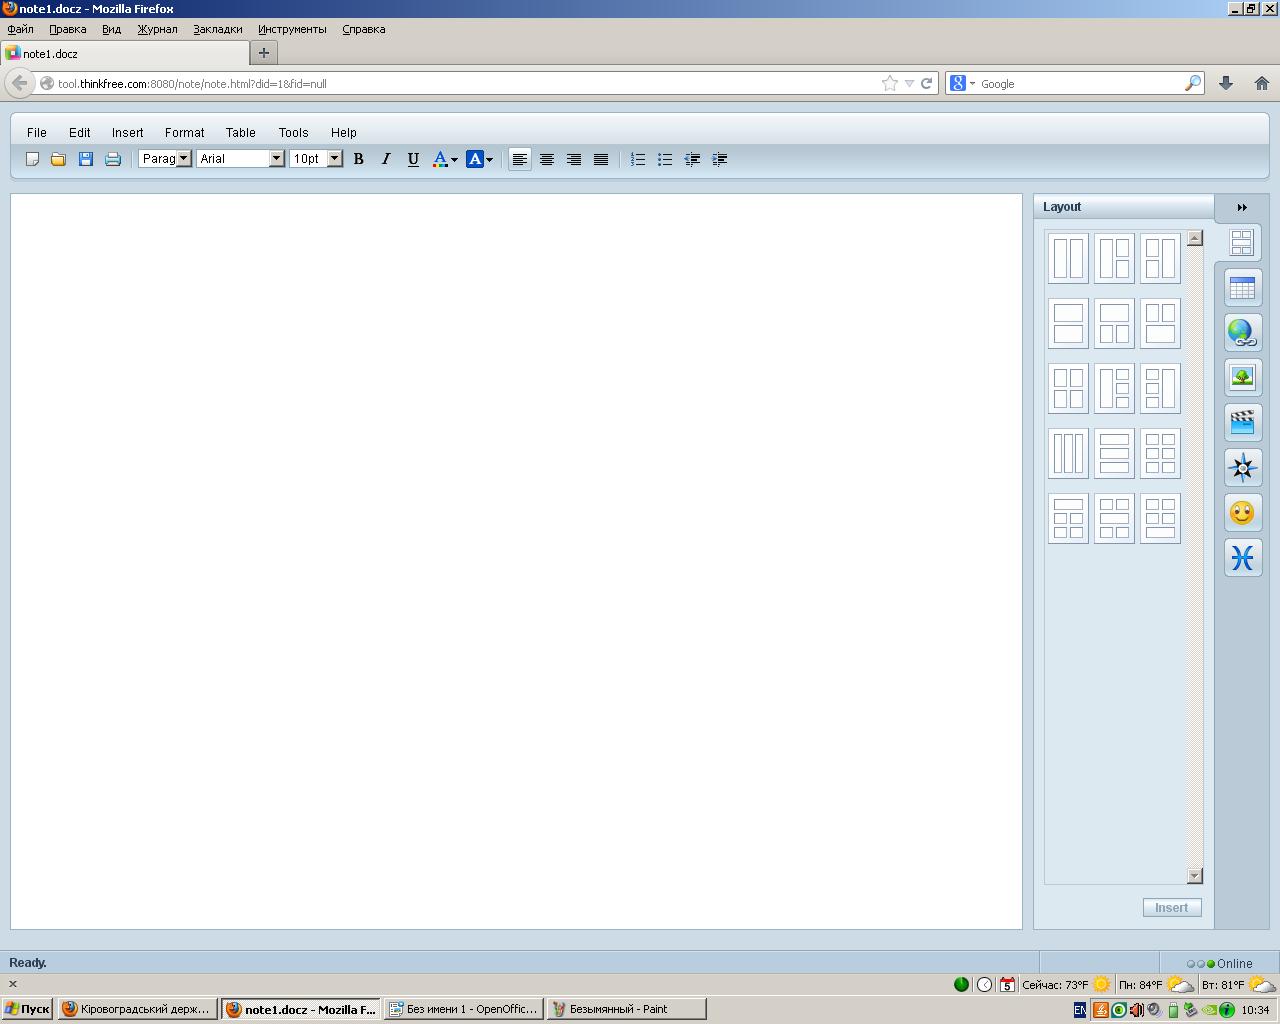This screenshot has width=1280, height=1024.
Task: Apply the font color A button
Action: pyautogui.click(x=440, y=159)
